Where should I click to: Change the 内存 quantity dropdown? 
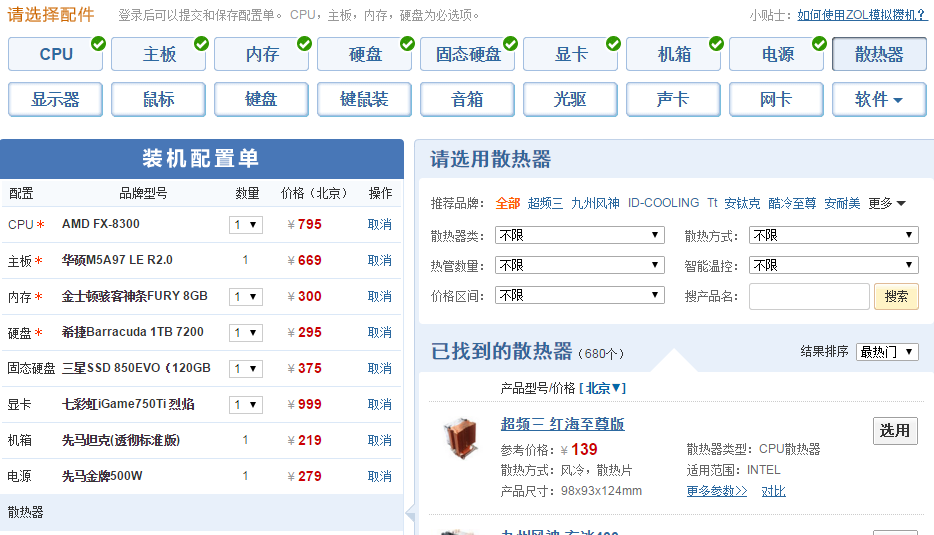[x=246, y=297]
